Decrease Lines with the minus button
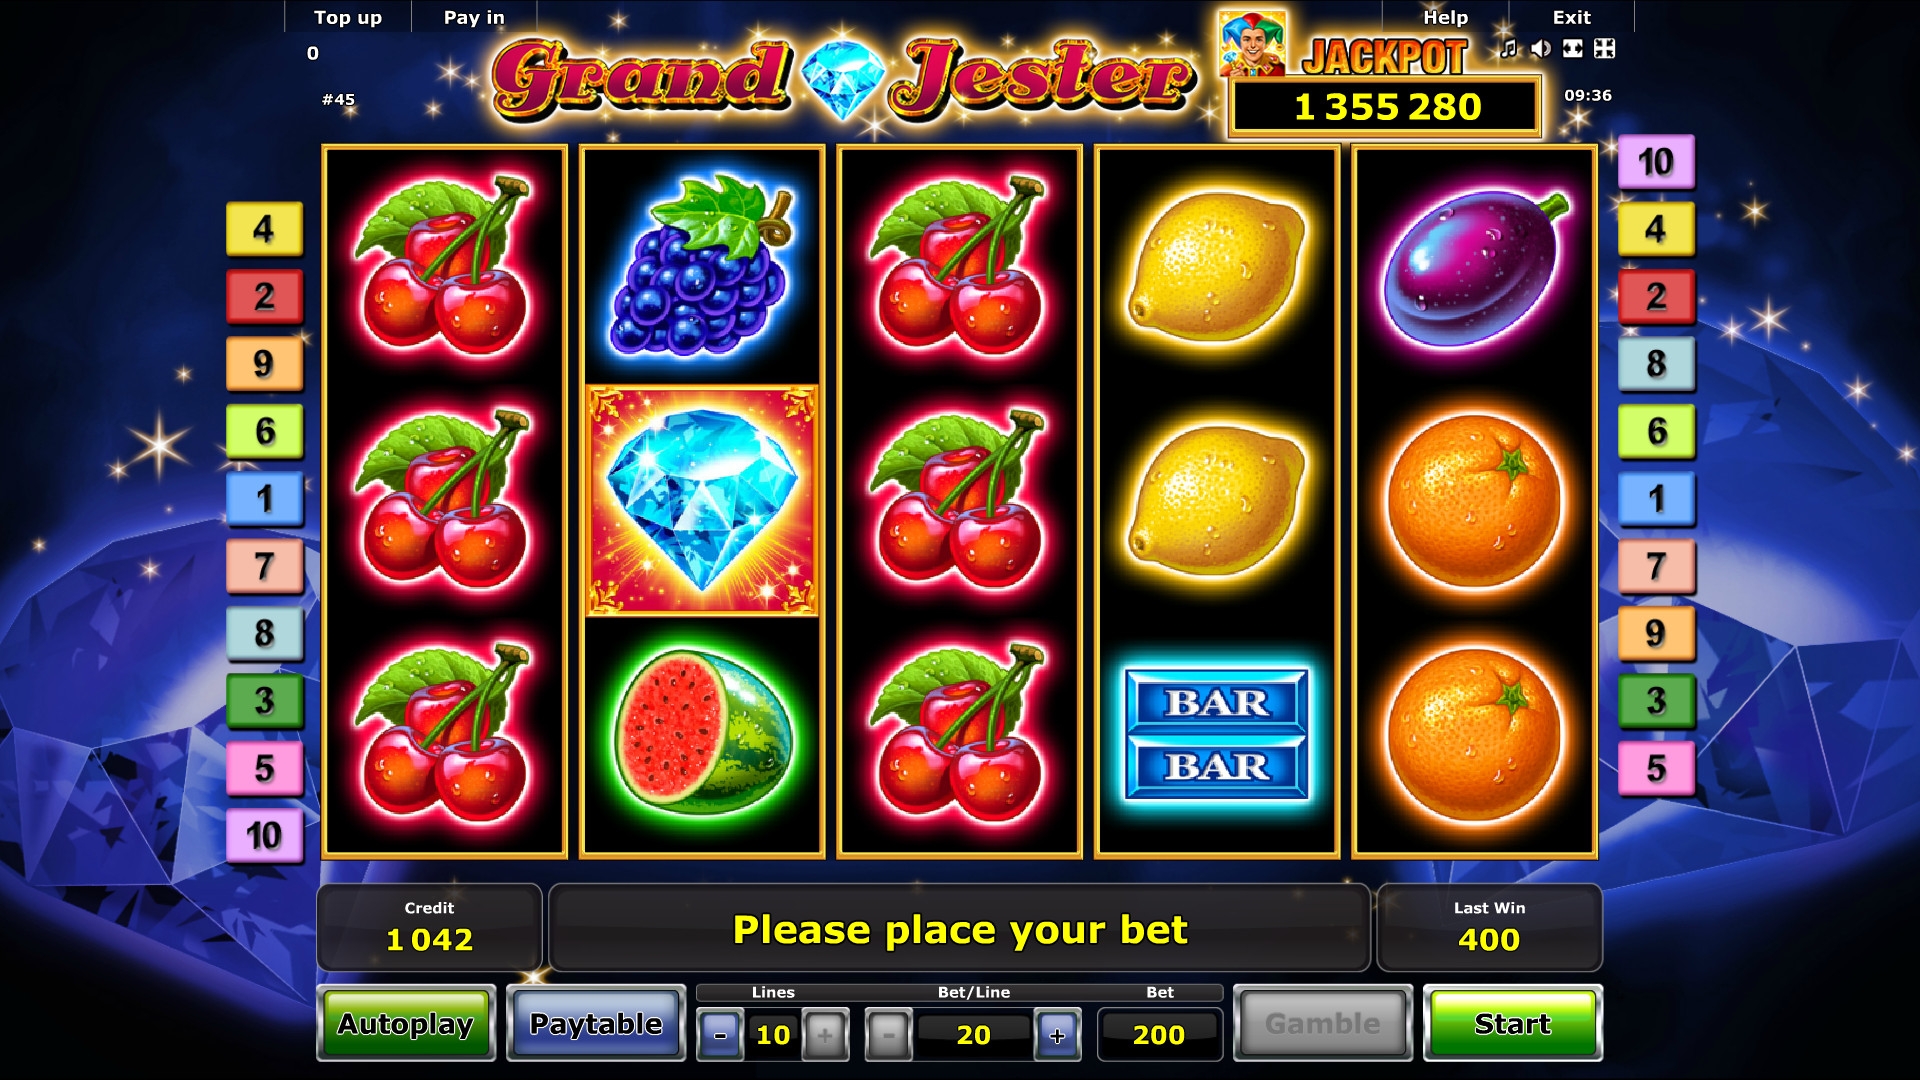The height and width of the screenshot is (1080, 1920). (x=720, y=1035)
